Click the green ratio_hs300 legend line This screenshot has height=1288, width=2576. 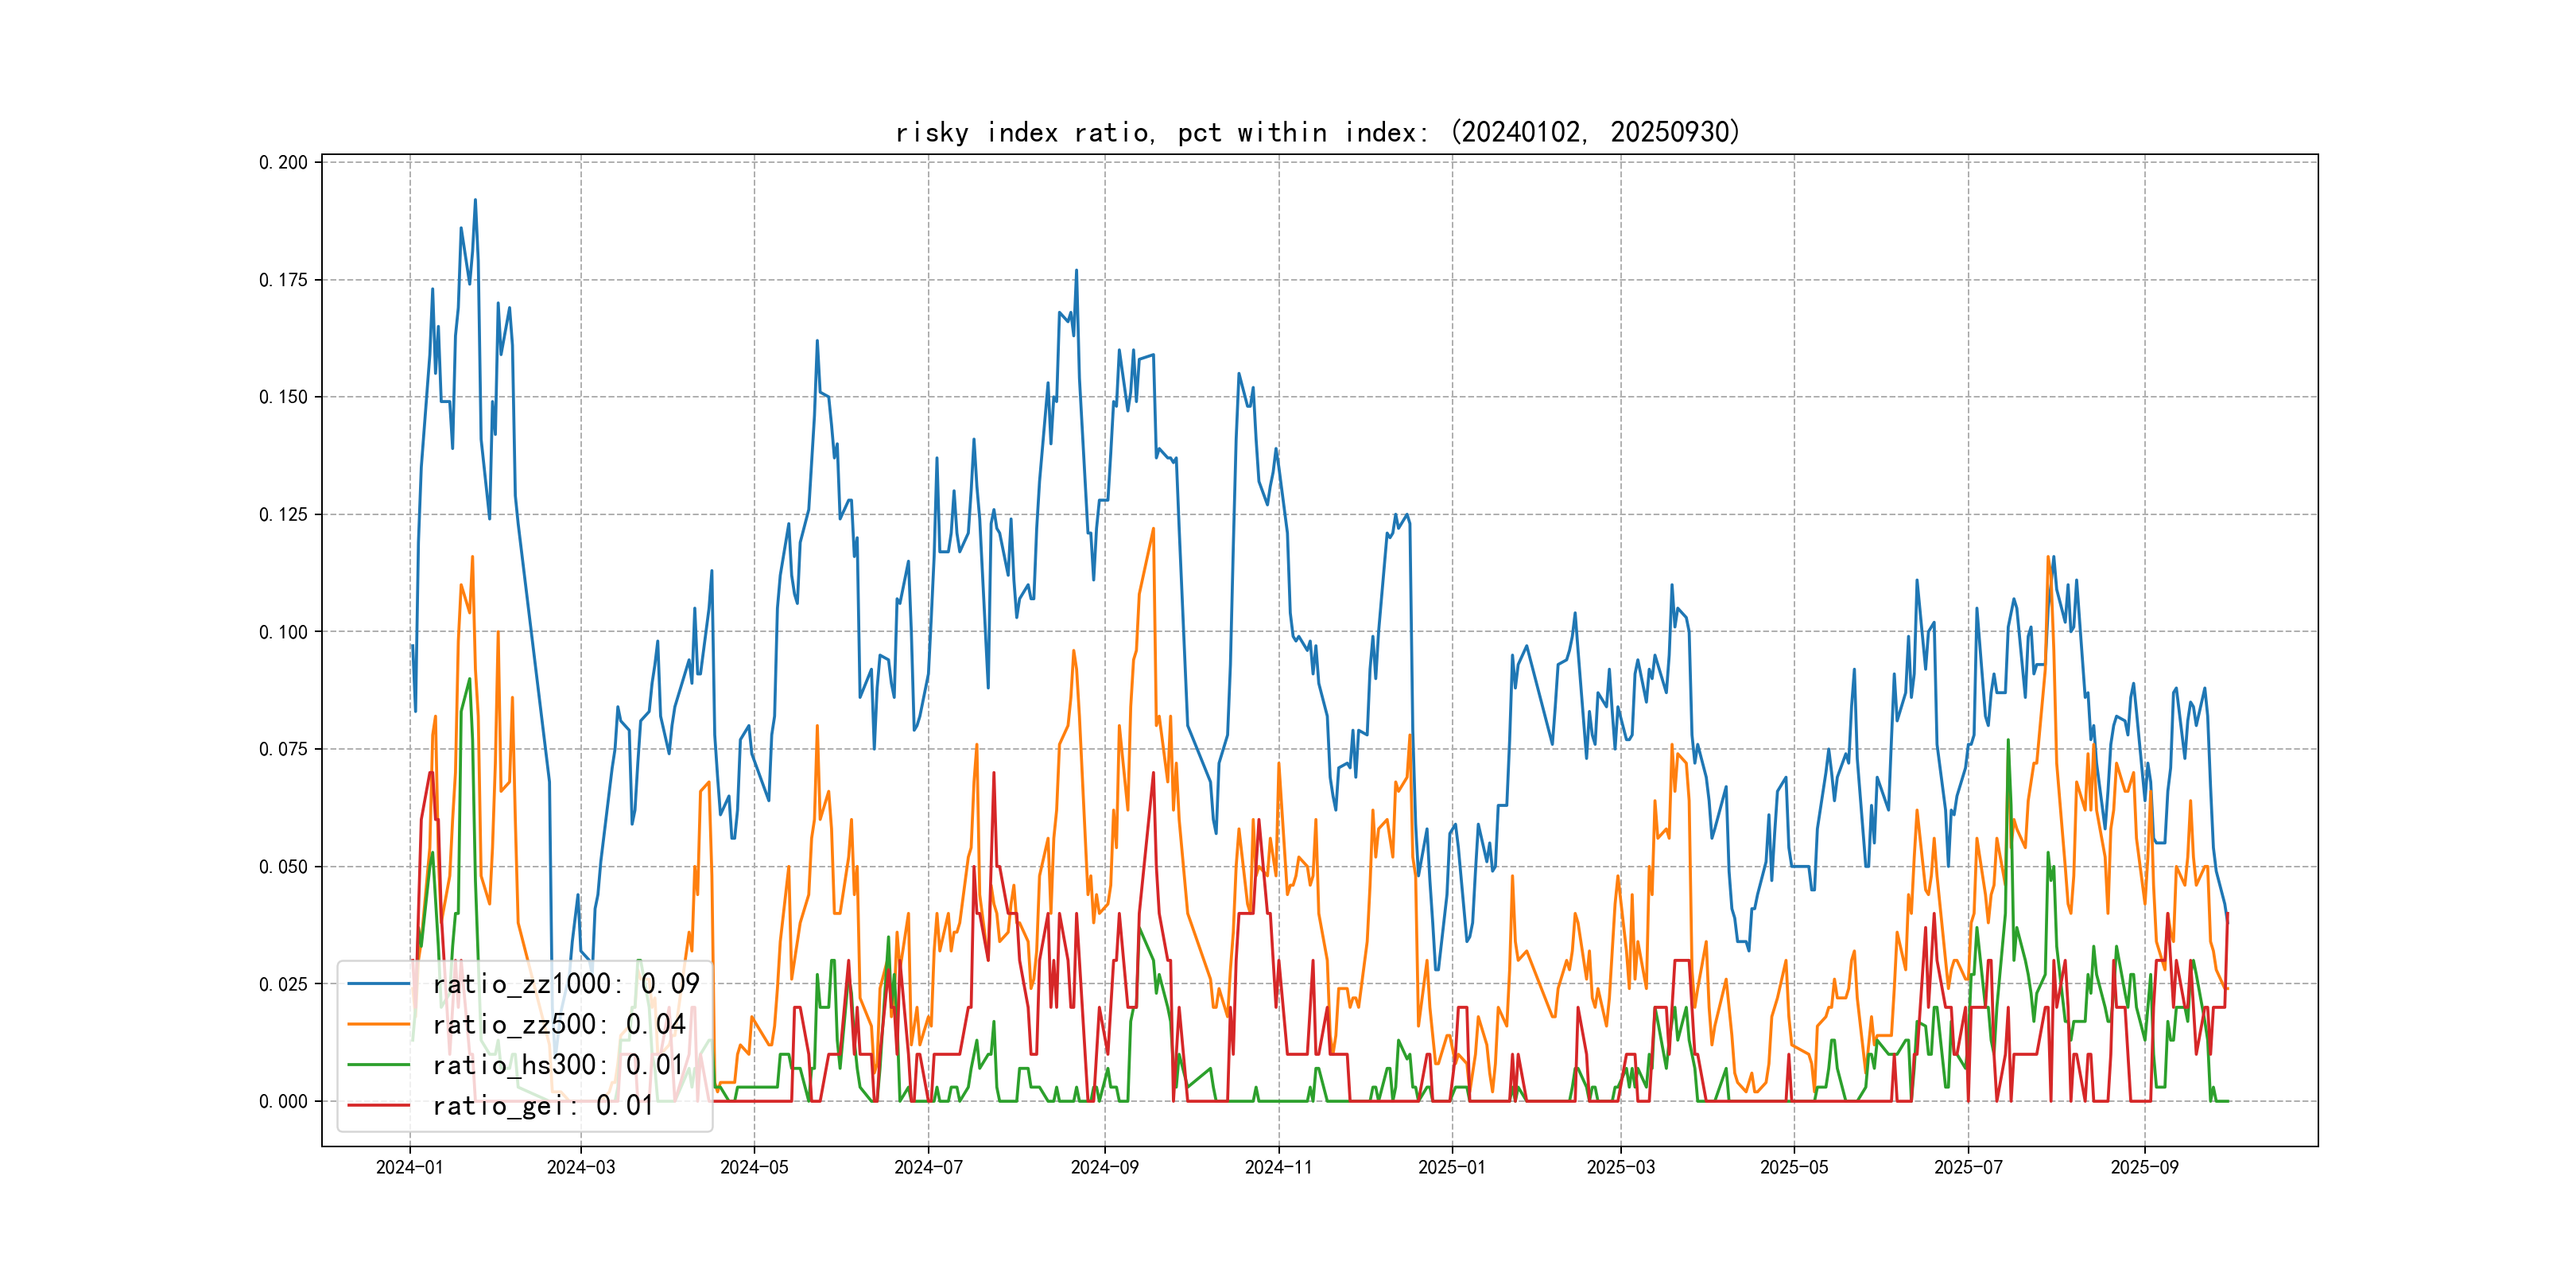pyautogui.click(x=378, y=1065)
